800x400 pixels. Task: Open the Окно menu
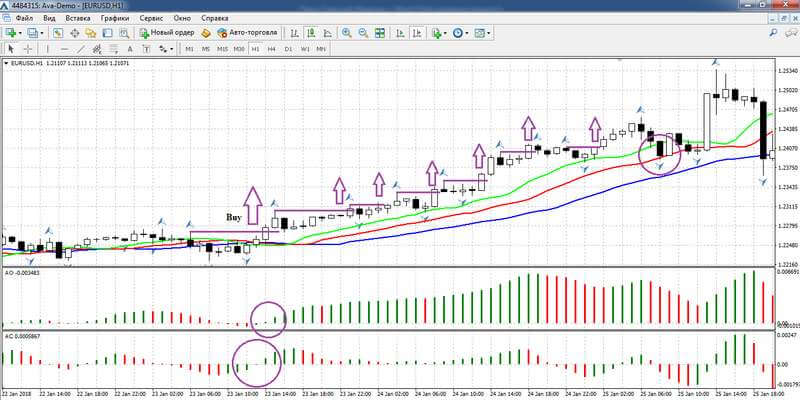(182, 18)
